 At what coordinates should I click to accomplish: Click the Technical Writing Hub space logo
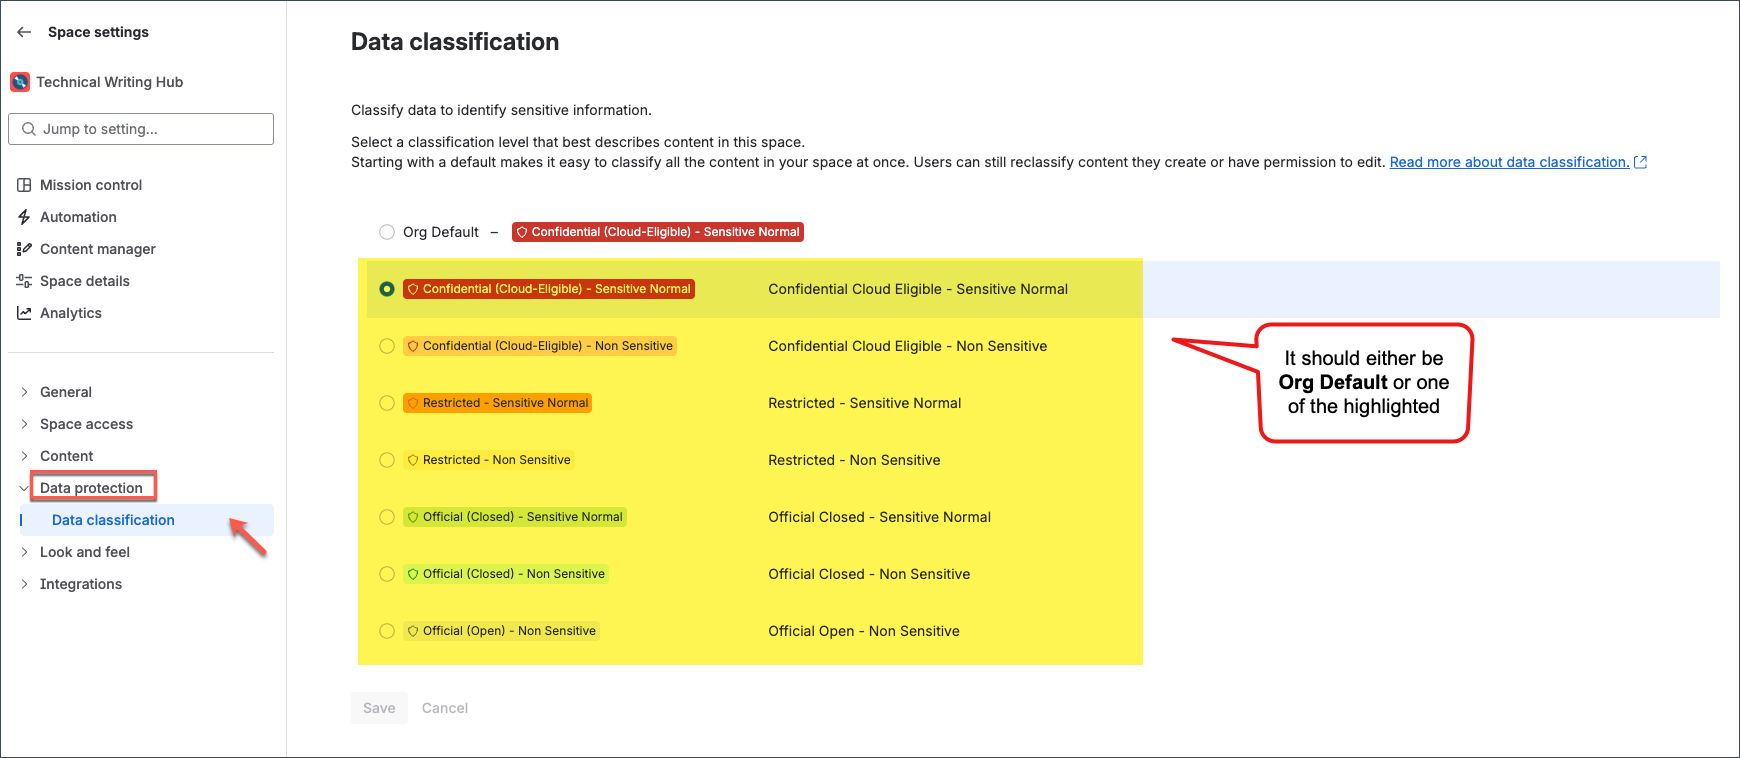coord(20,82)
